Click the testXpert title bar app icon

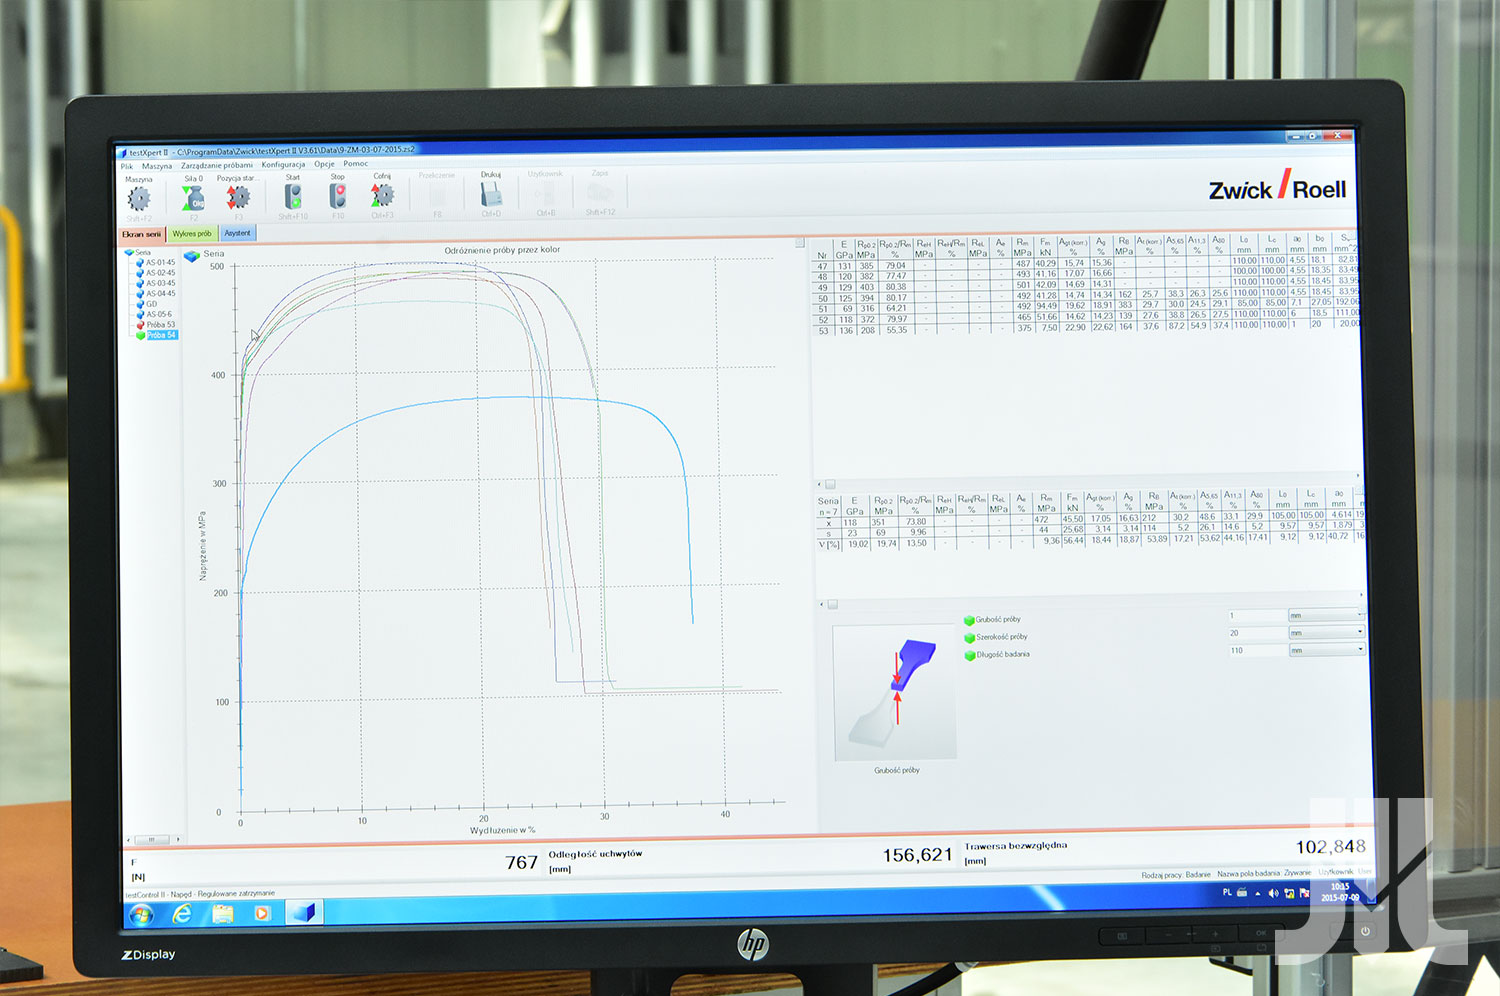pyautogui.click(x=124, y=153)
